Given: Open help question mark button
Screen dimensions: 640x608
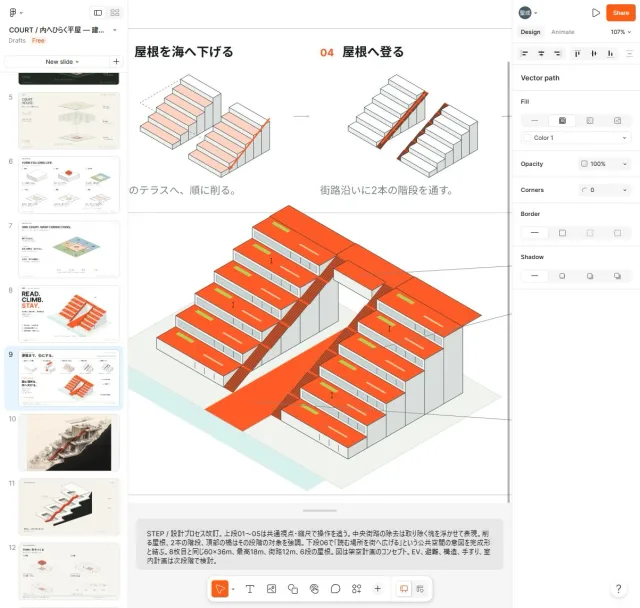Looking at the screenshot, I should pyautogui.click(x=618, y=589).
